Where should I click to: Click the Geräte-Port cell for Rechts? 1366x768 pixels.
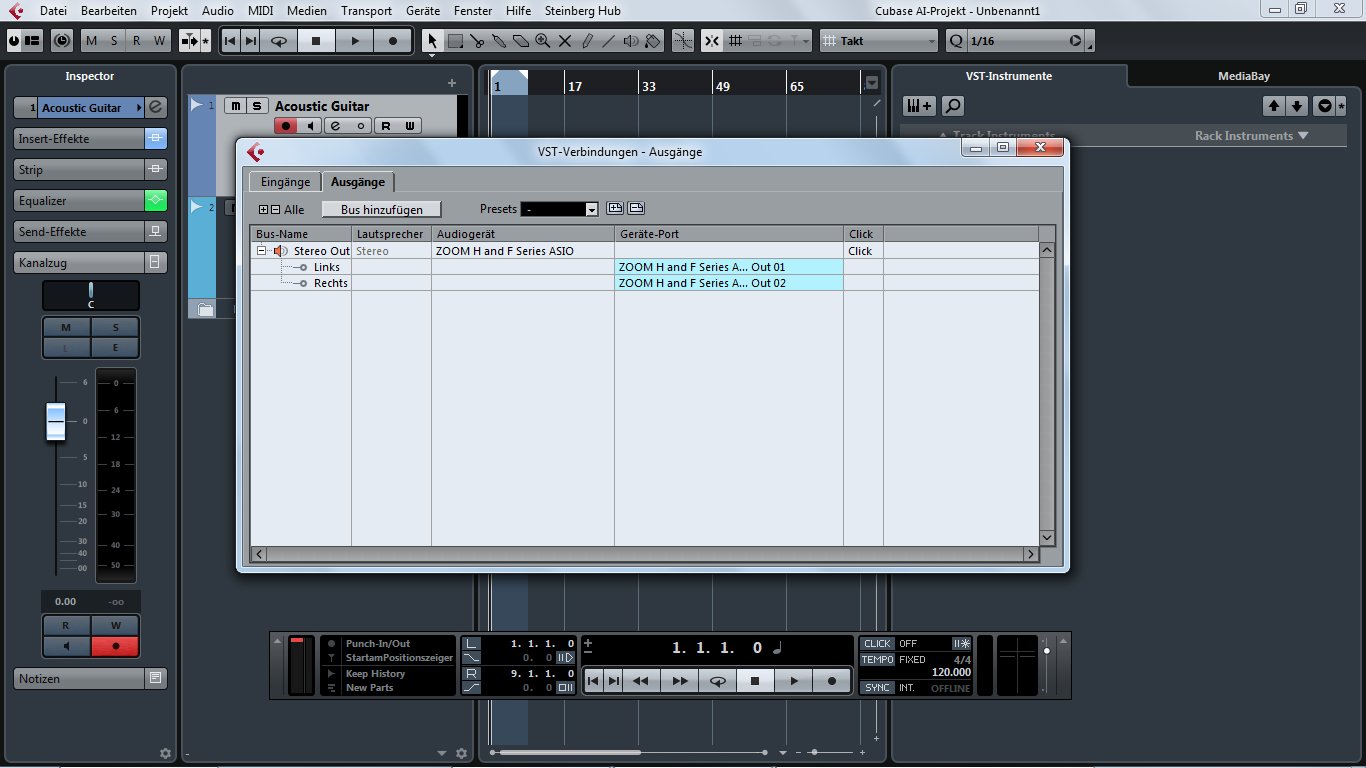click(x=729, y=283)
